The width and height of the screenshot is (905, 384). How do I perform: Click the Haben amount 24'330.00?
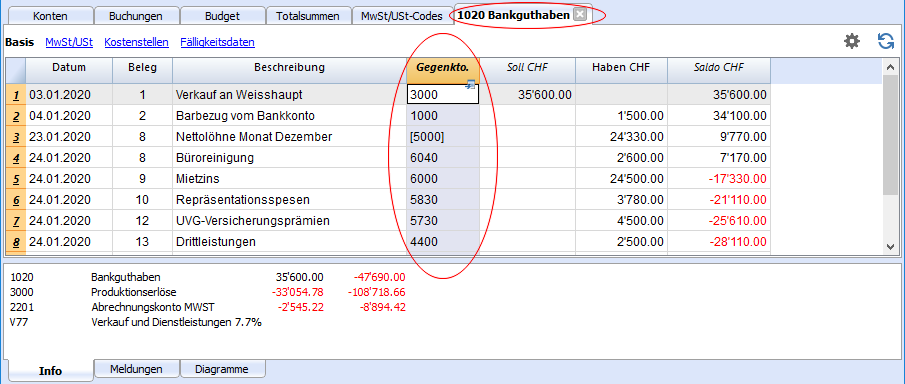(621, 136)
